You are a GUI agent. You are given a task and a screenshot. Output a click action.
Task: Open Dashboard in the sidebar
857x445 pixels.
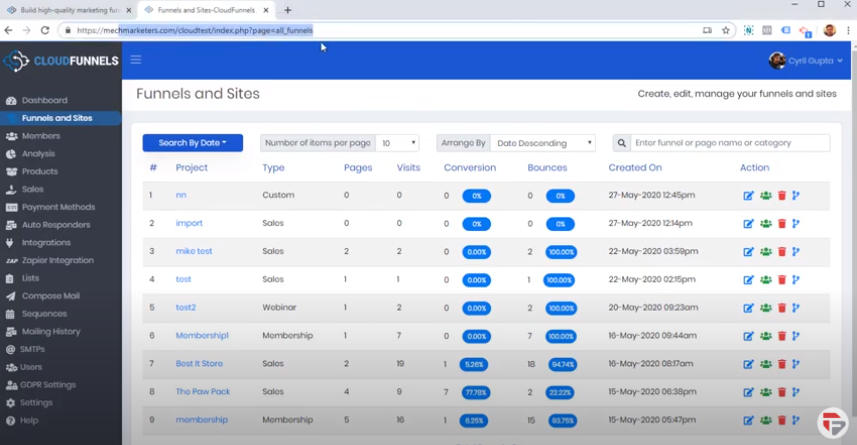(44, 100)
